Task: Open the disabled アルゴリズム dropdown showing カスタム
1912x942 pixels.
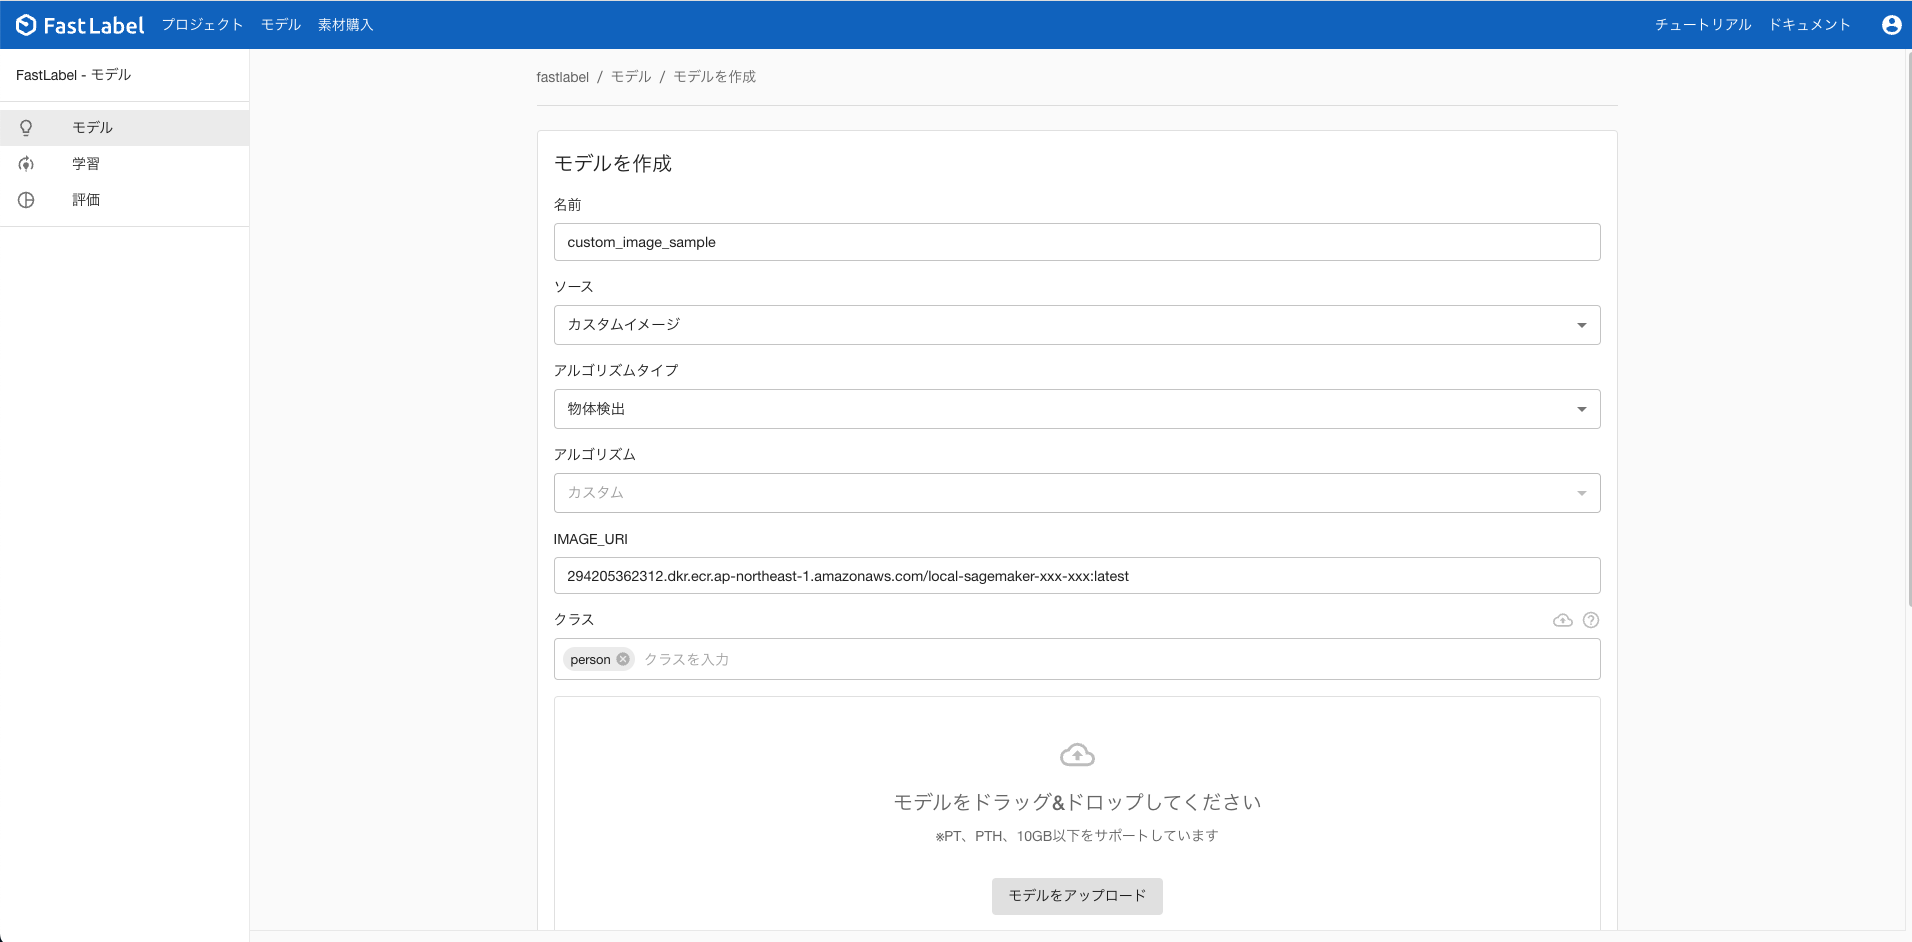Action: pyautogui.click(x=1077, y=493)
